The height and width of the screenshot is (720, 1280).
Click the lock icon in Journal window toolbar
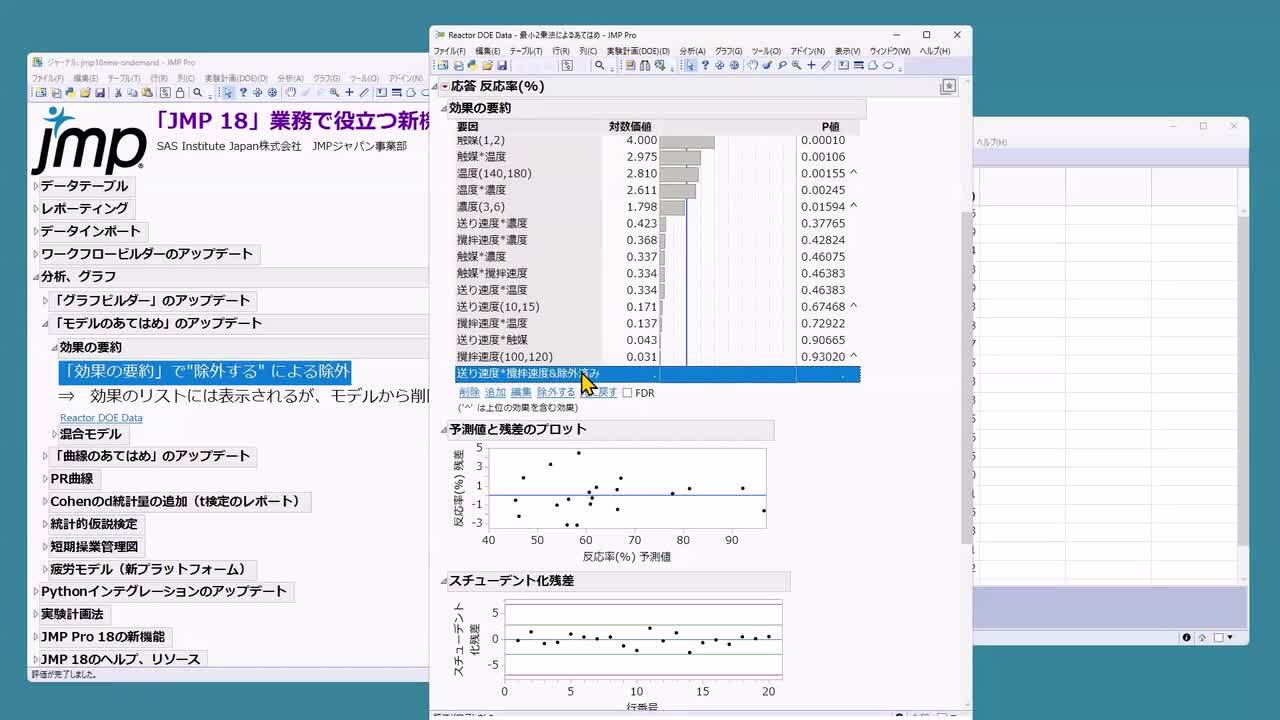(x=180, y=93)
